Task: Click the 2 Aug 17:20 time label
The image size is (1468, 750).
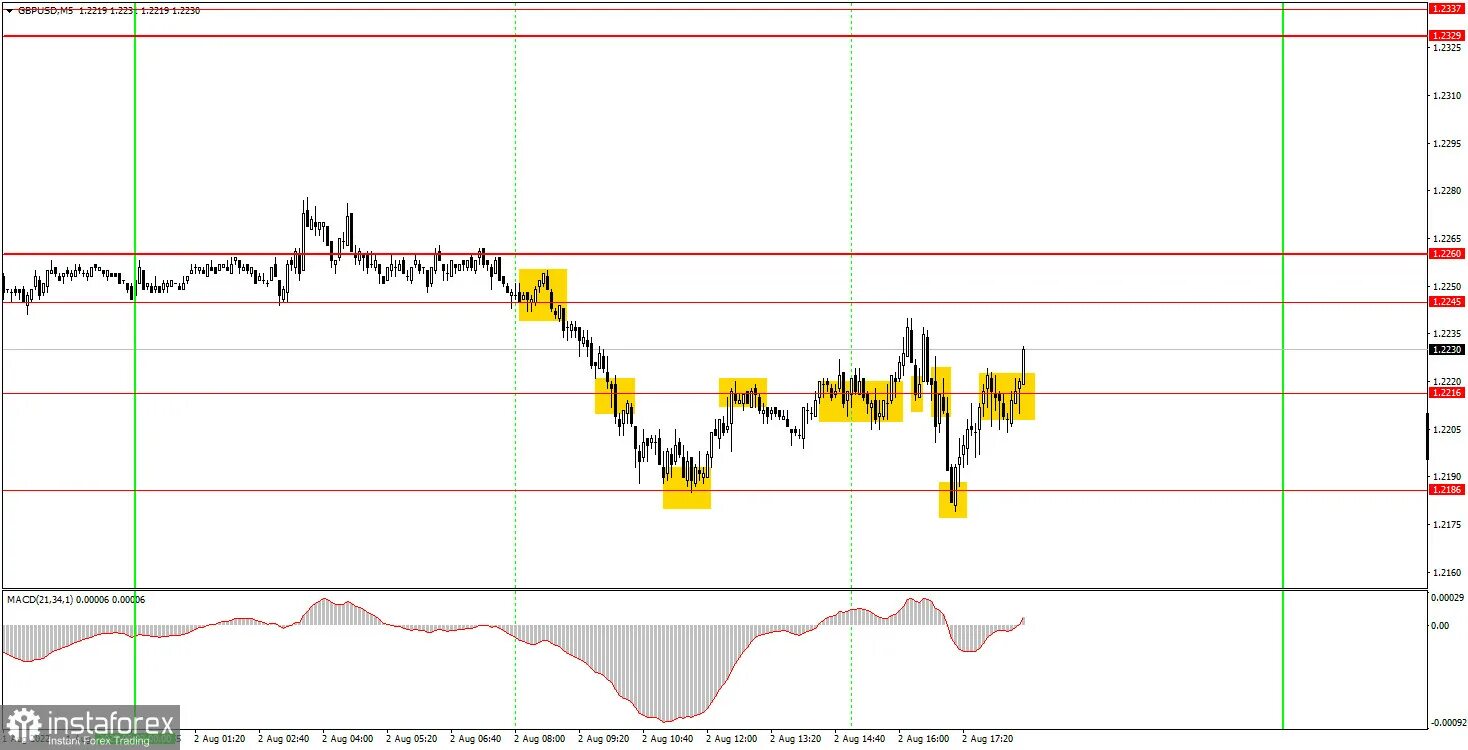Action: pyautogui.click(x=988, y=739)
